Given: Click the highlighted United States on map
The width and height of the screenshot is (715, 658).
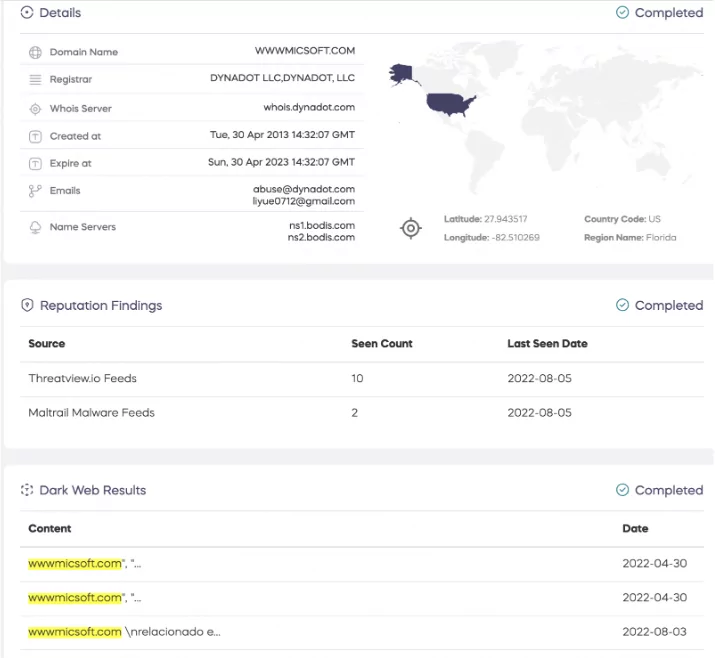Looking at the screenshot, I should [x=449, y=105].
